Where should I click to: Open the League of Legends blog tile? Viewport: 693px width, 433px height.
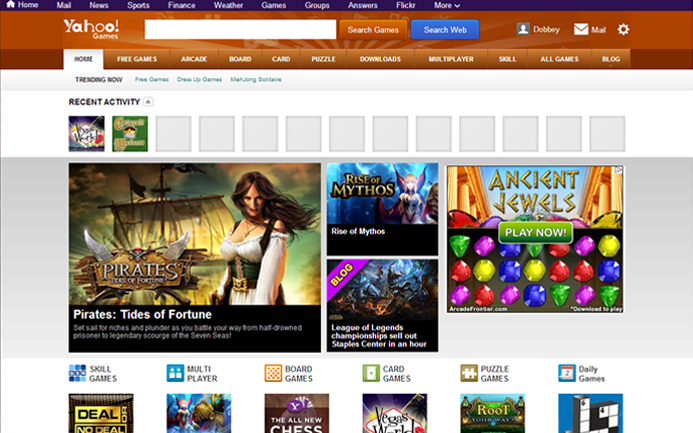pos(382,305)
